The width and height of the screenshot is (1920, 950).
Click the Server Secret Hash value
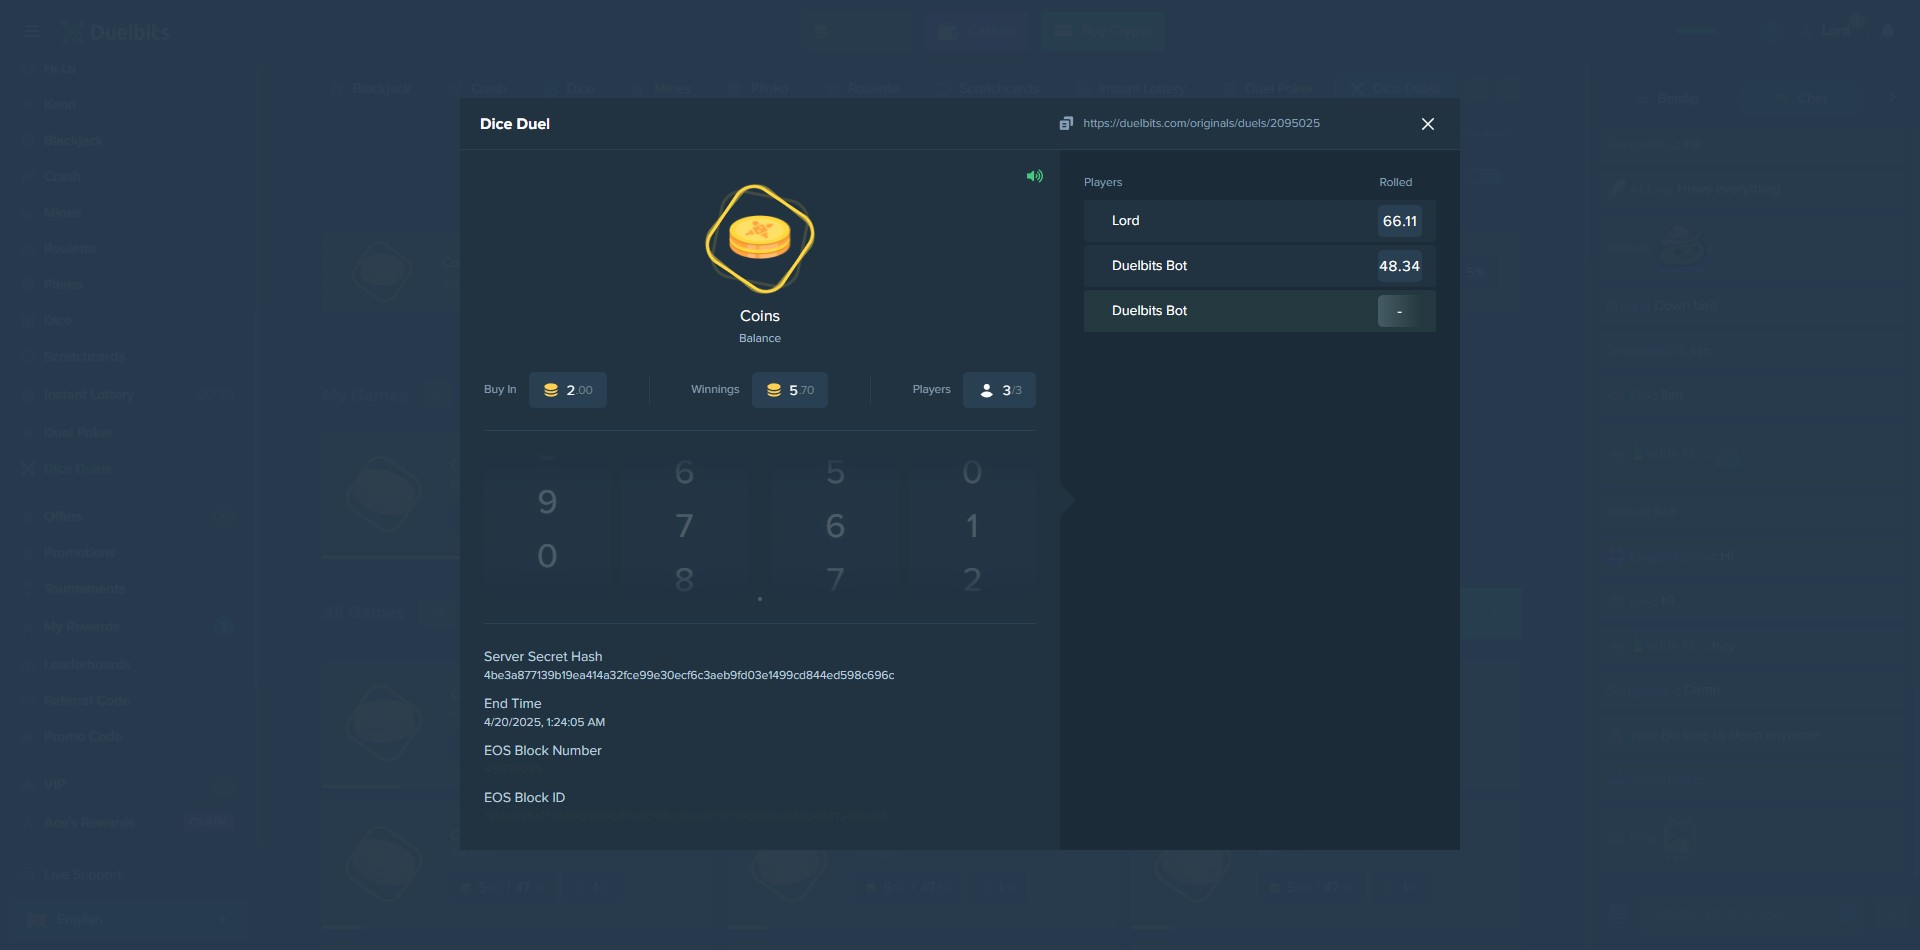[x=689, y=675]
